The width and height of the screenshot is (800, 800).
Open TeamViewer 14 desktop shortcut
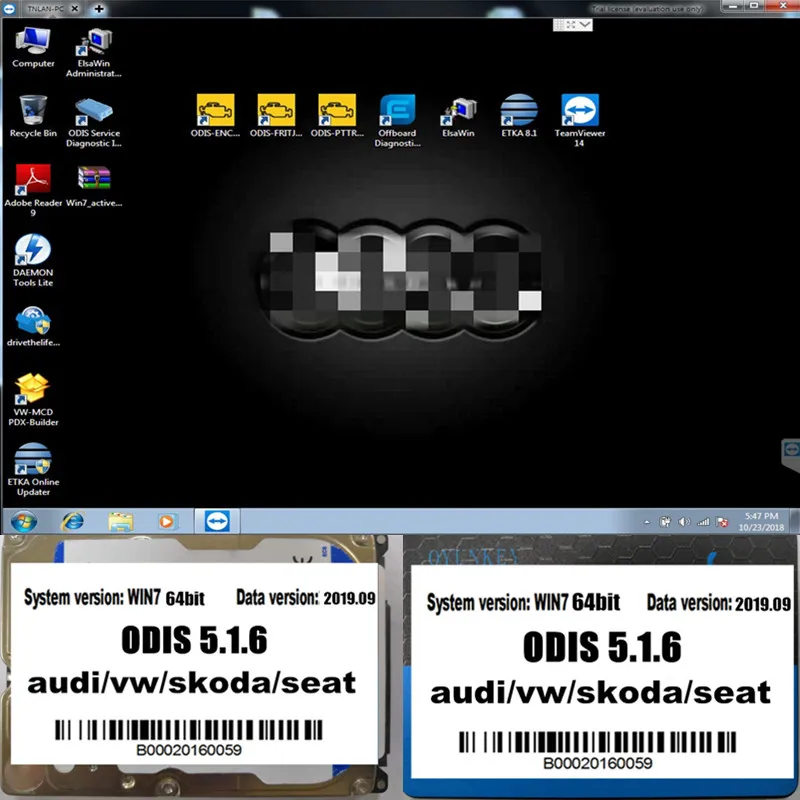point(580,121)
